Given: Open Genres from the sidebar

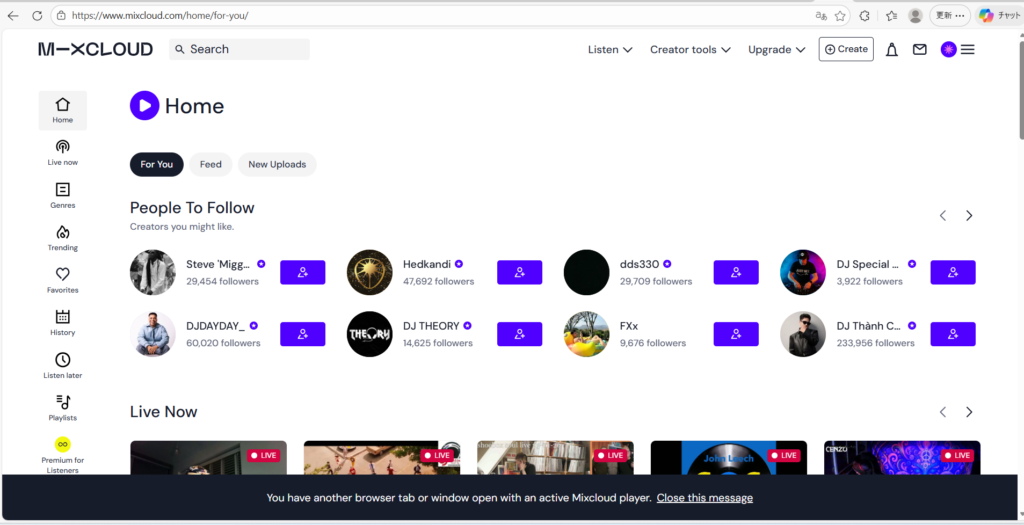Looking at the screenshot, I should point(62,195).
